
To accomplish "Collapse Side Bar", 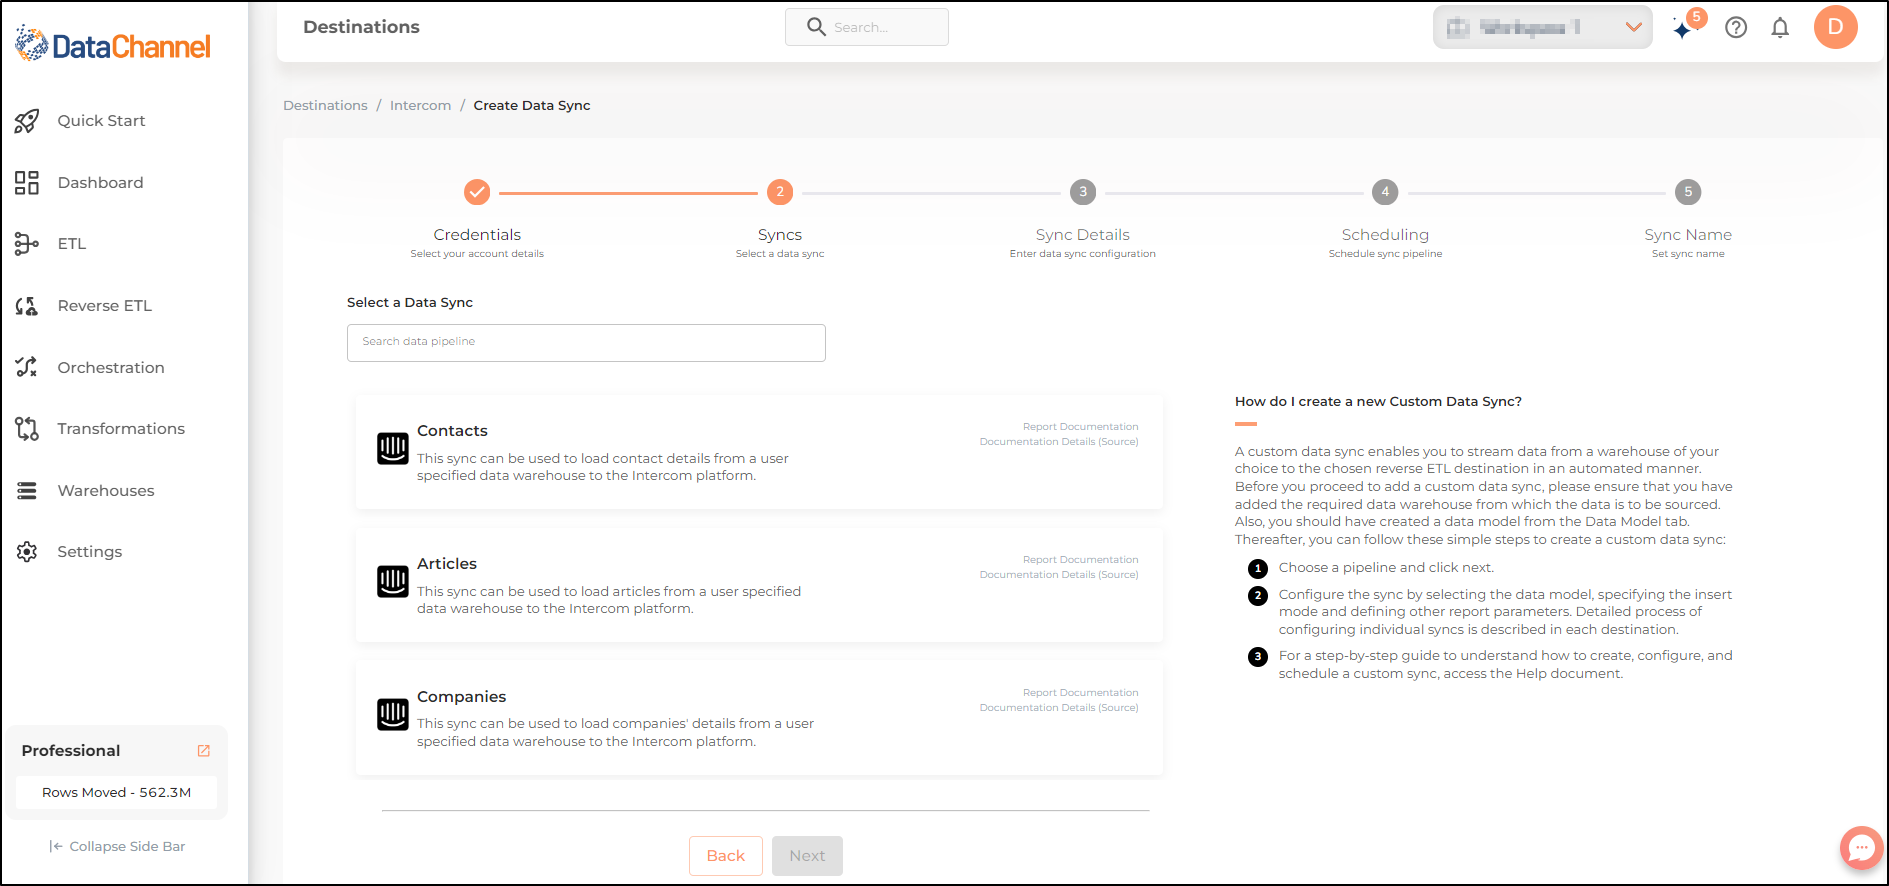I will click(117, 847).
